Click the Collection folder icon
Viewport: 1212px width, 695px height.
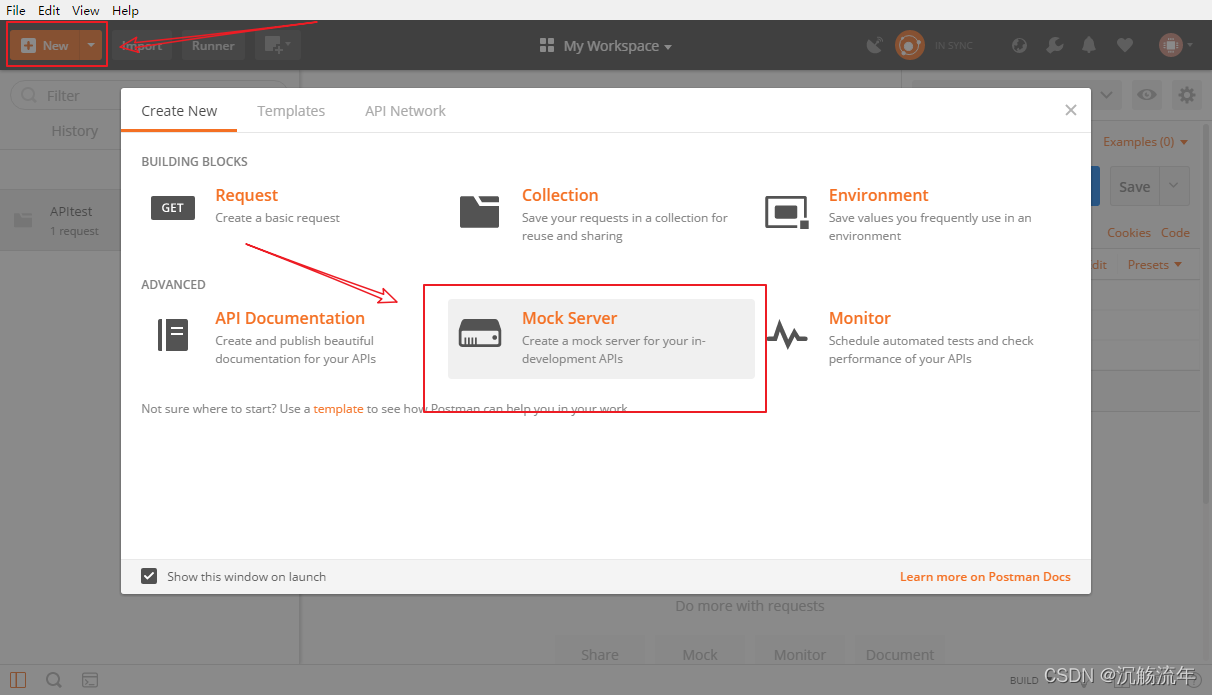[x=480, y=211]
